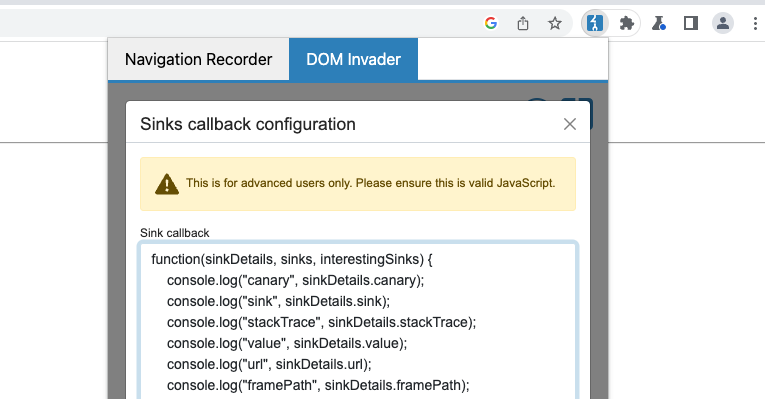Image resolution: width=765 pixels, height=399 pixels.
Task: Open the Chrome profile avatar menu
Action: tap(723, 23)
